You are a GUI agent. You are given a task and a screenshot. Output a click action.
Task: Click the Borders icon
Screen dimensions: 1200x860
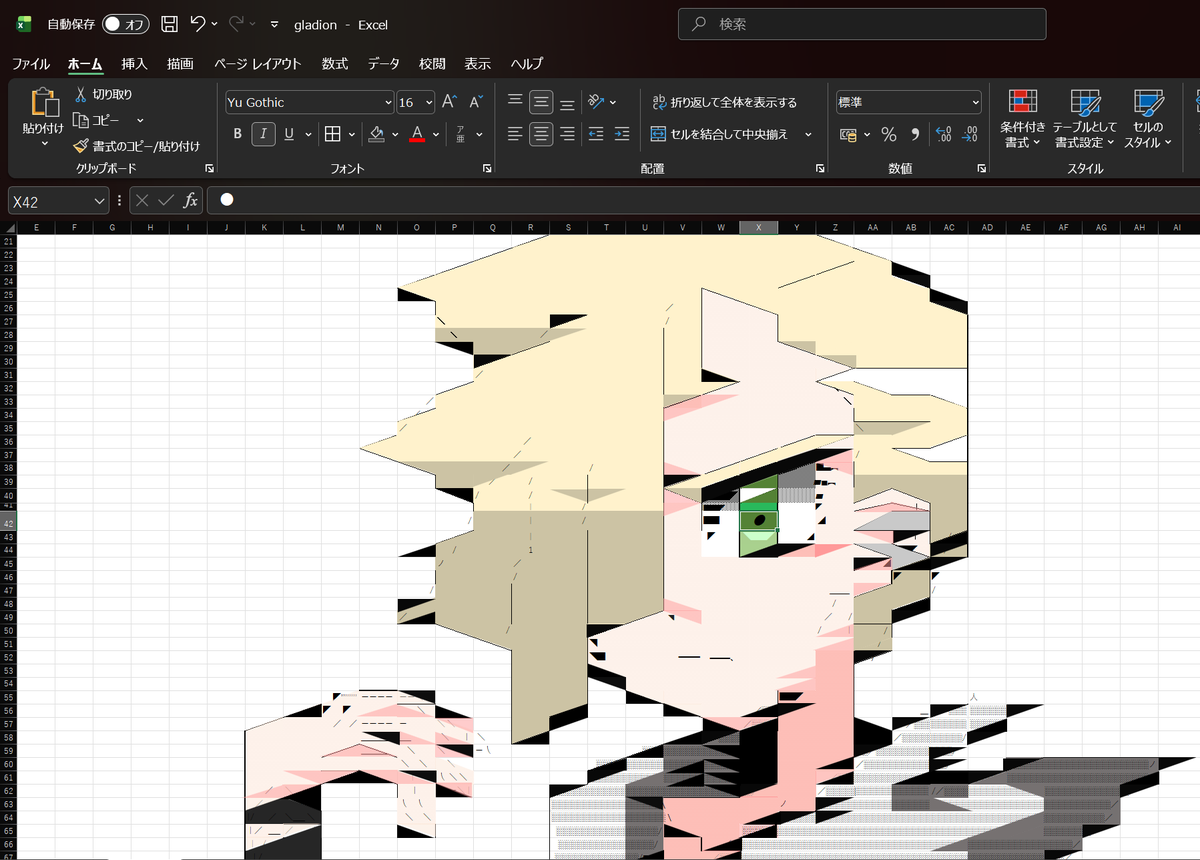[333, 134]
